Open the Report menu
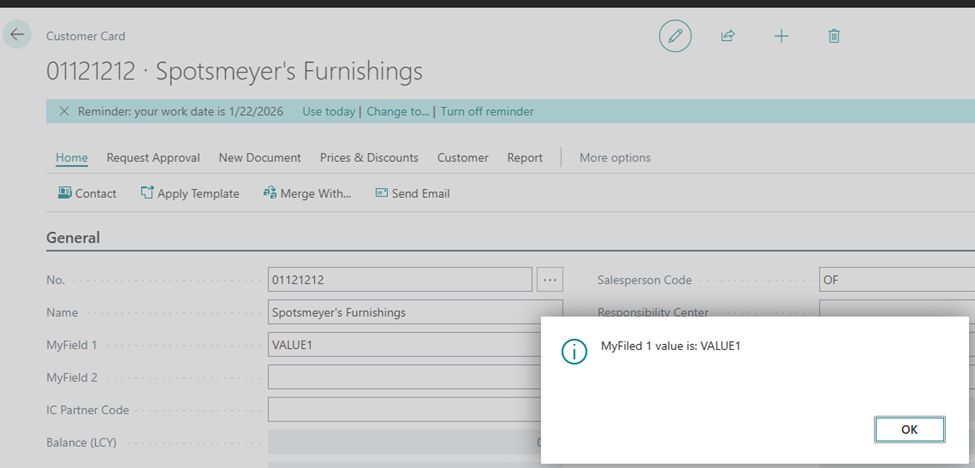This screenshot has height=468, width=975. (525, 158)
